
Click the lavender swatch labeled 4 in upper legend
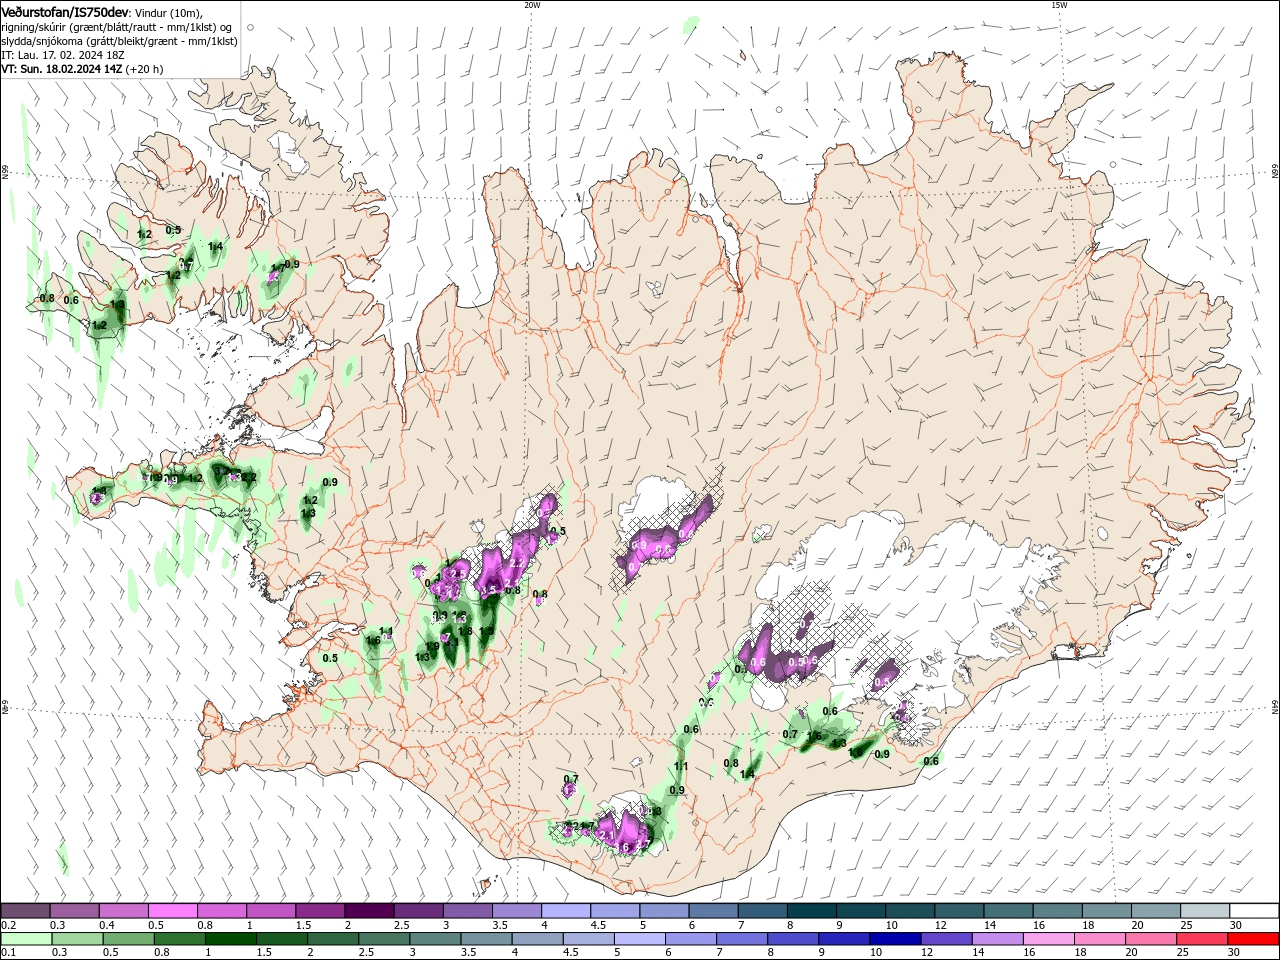point(565,911)
